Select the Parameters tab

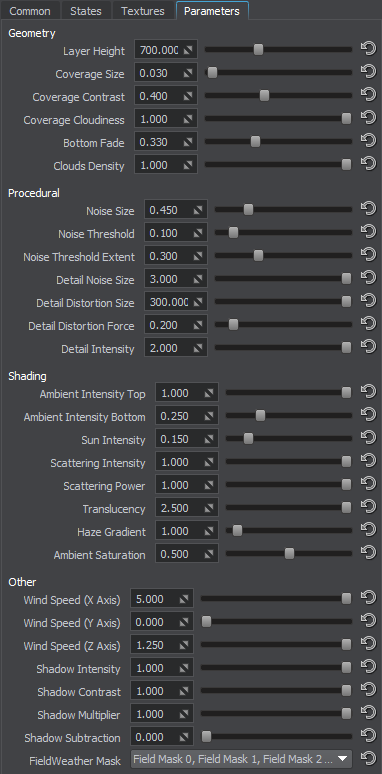click(212, 11)
